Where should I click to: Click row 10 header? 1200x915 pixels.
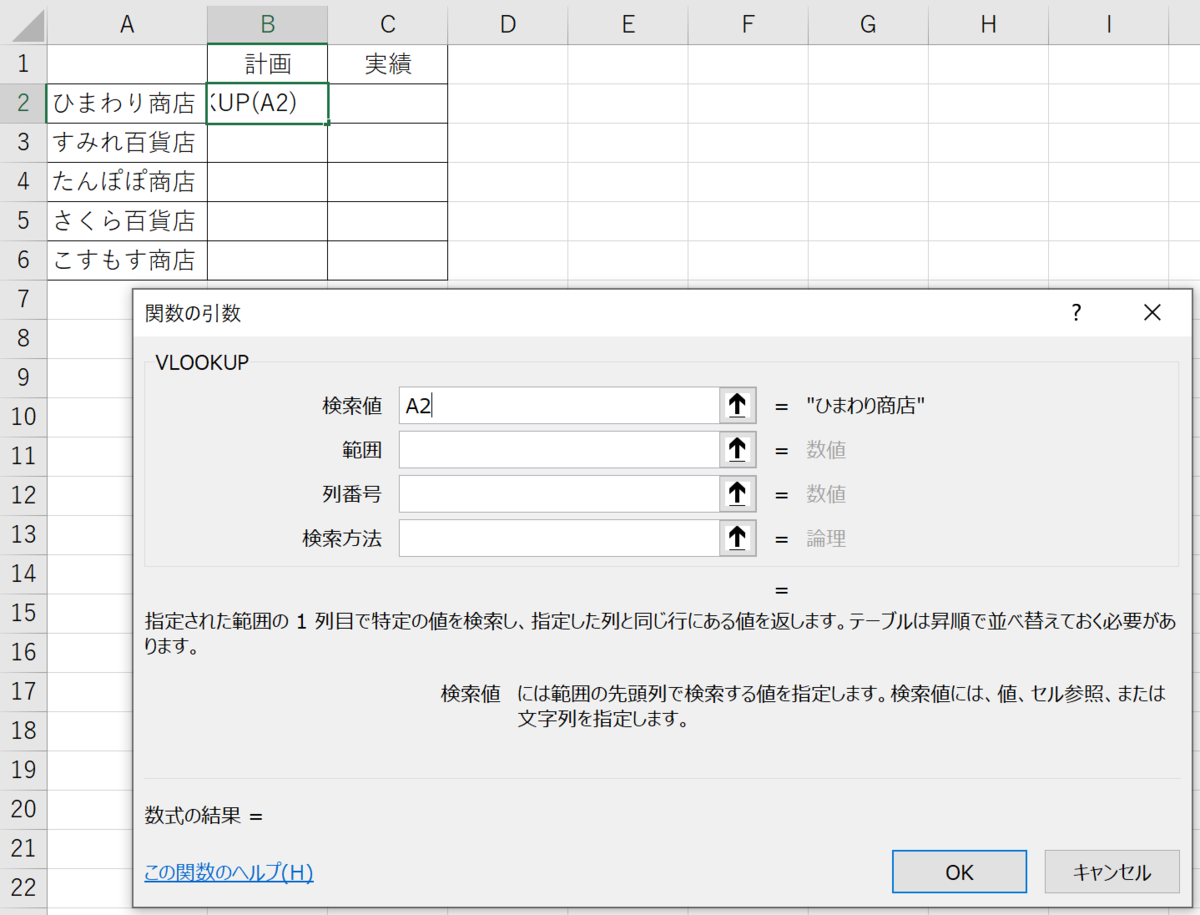click(22, 416)
